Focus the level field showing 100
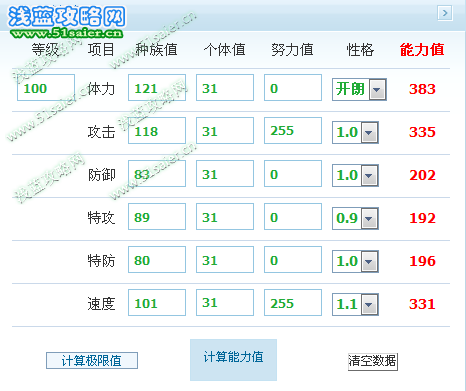Screen dimensions: 466x391 point(46,88)
